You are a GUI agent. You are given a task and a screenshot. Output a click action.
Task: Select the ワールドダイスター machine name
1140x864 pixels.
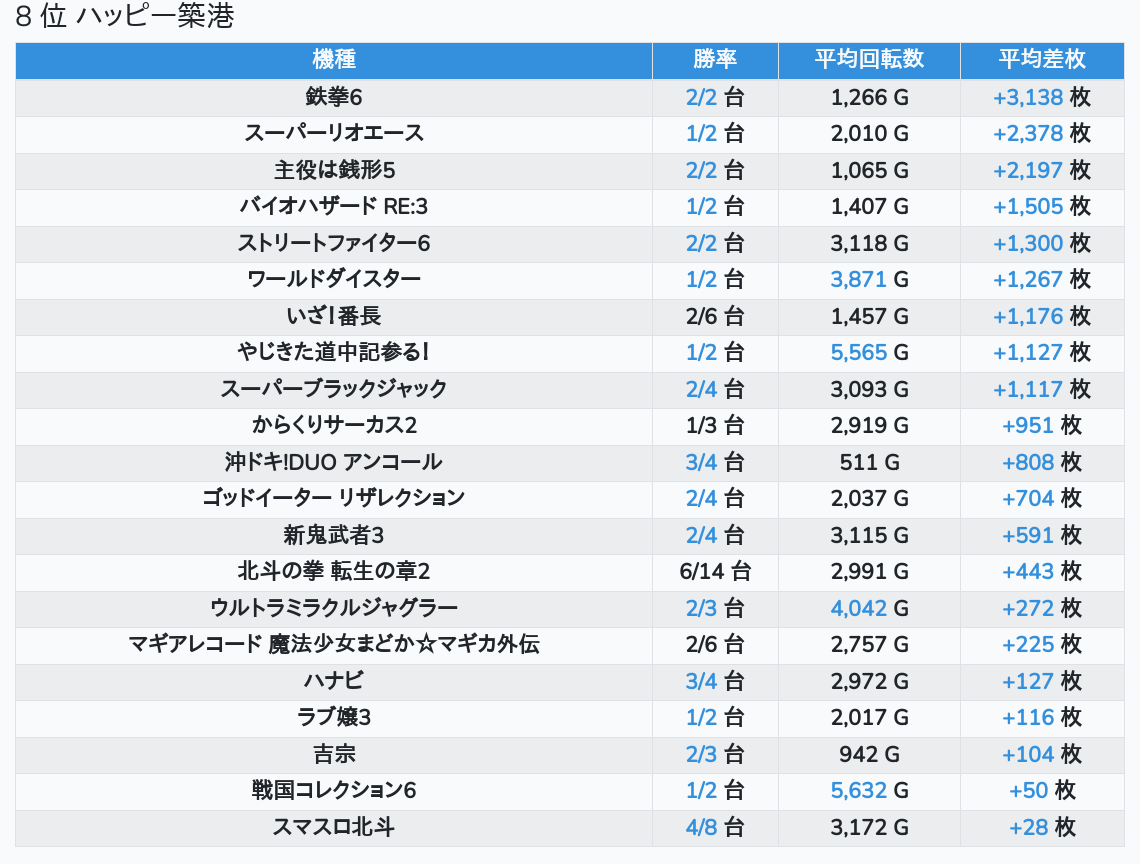(334, 279)
